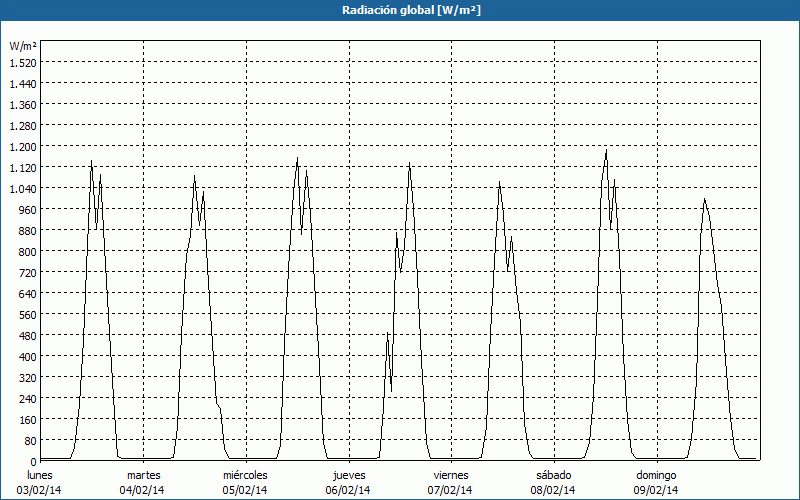800x500 pixels.
Task: Select the 1.120 y-axis label
Action: [23, 168]
